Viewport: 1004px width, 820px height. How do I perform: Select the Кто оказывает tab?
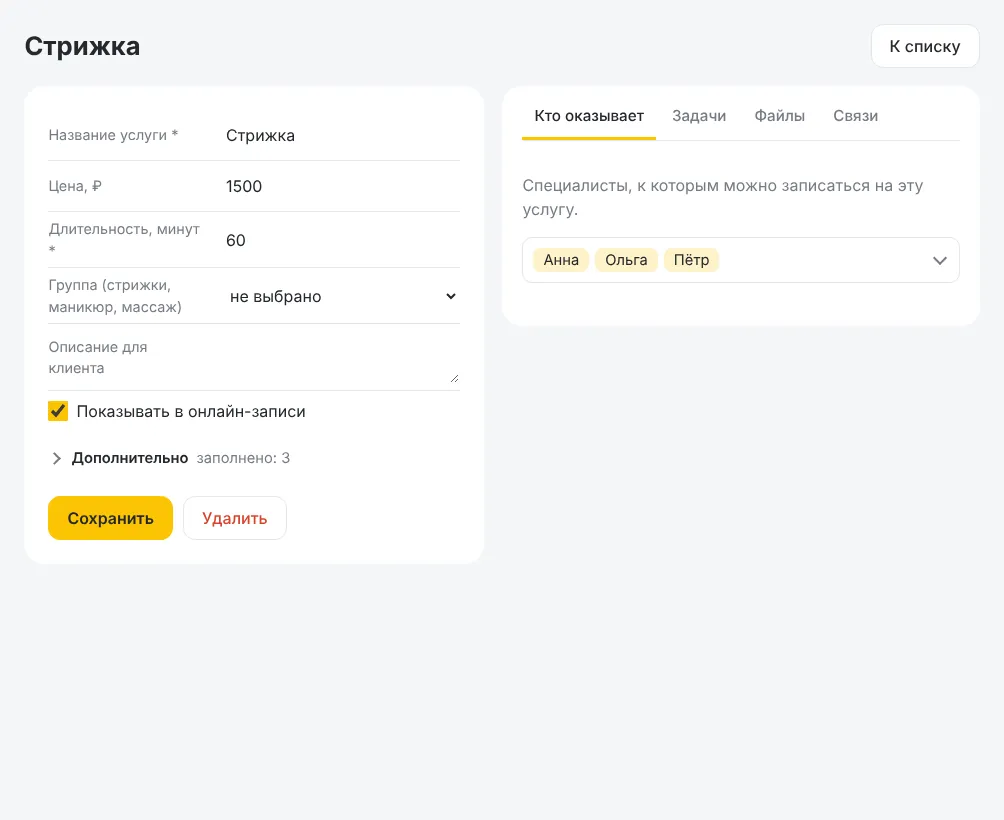(589, 116)
